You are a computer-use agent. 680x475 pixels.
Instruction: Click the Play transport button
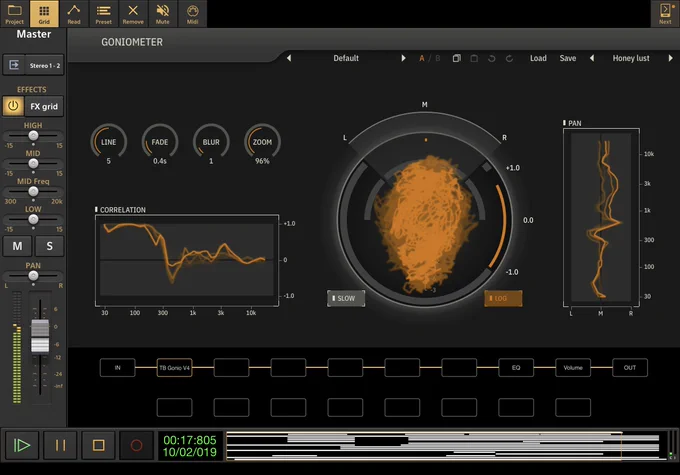point(22,445)
